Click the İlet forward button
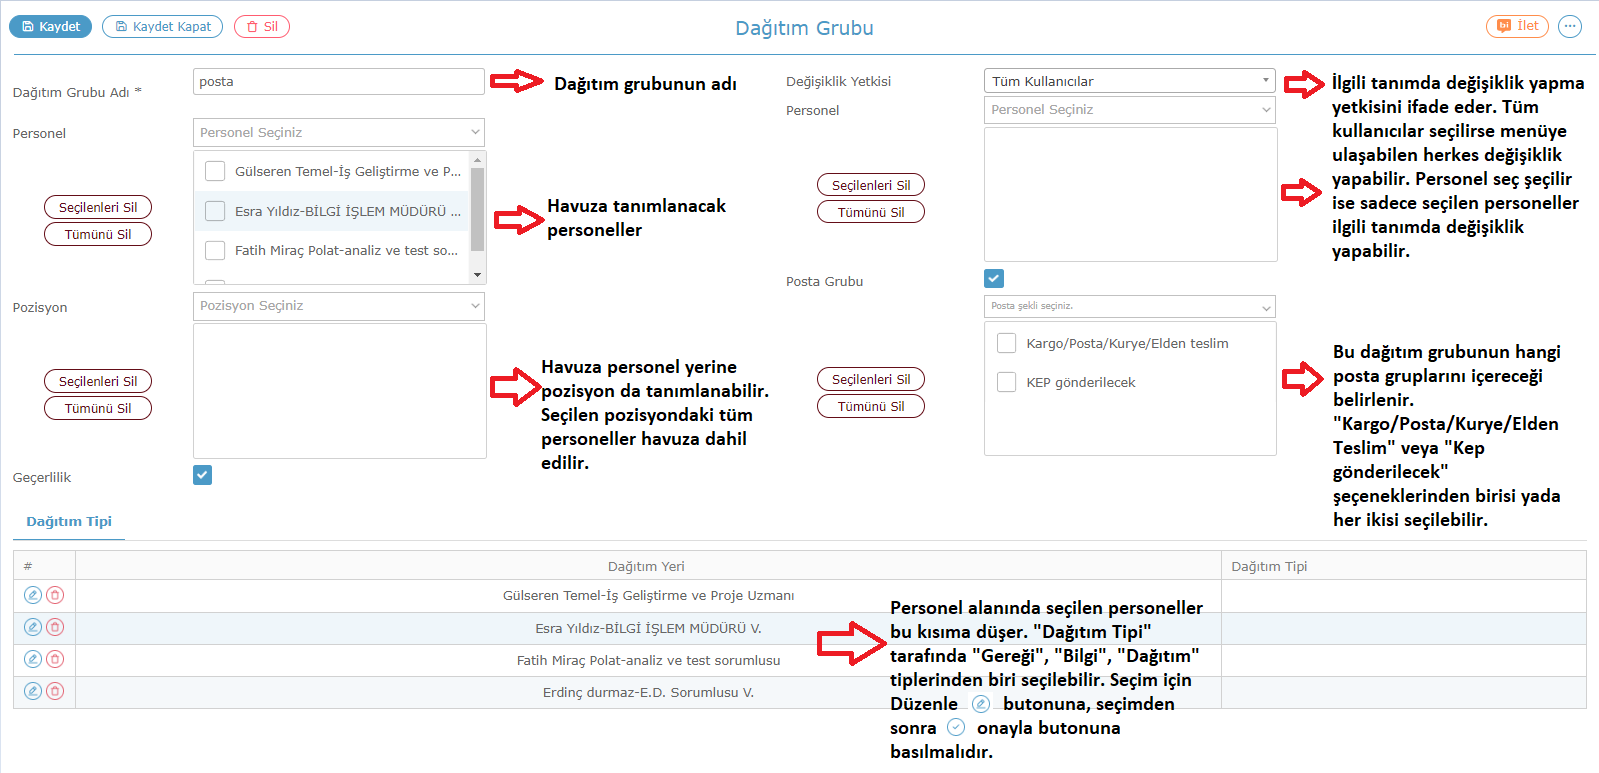1599x773 pixels. pyautogui.click(x=1517, y=26)
